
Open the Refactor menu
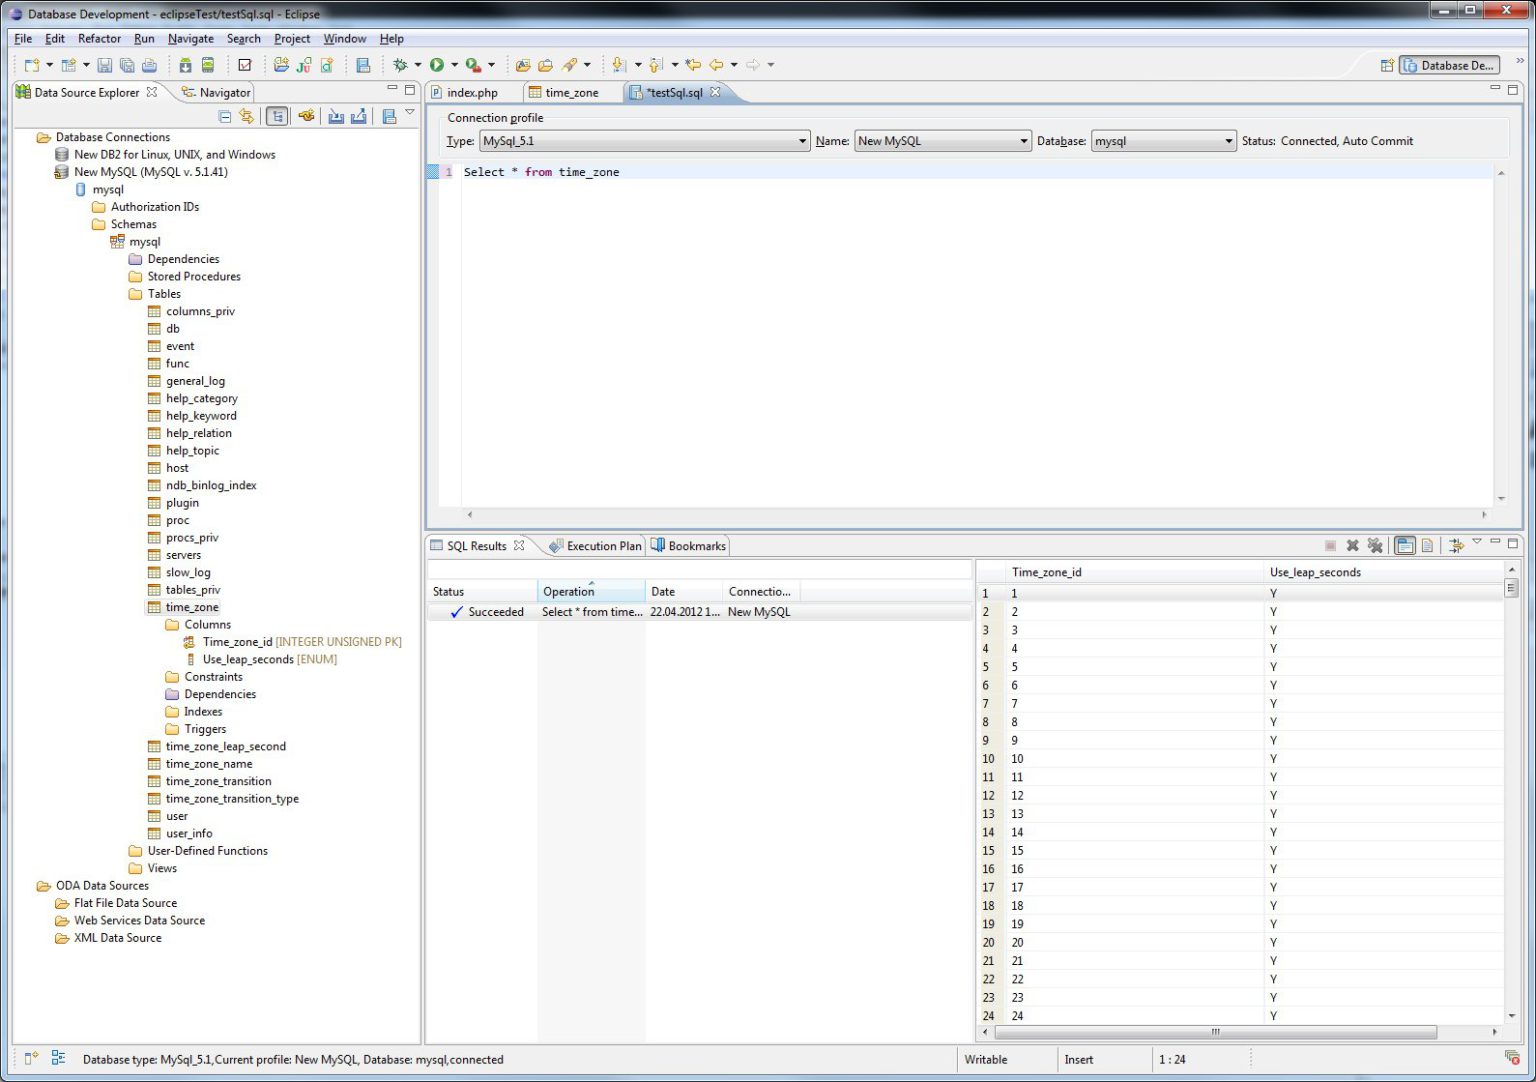tap(99, 38)
